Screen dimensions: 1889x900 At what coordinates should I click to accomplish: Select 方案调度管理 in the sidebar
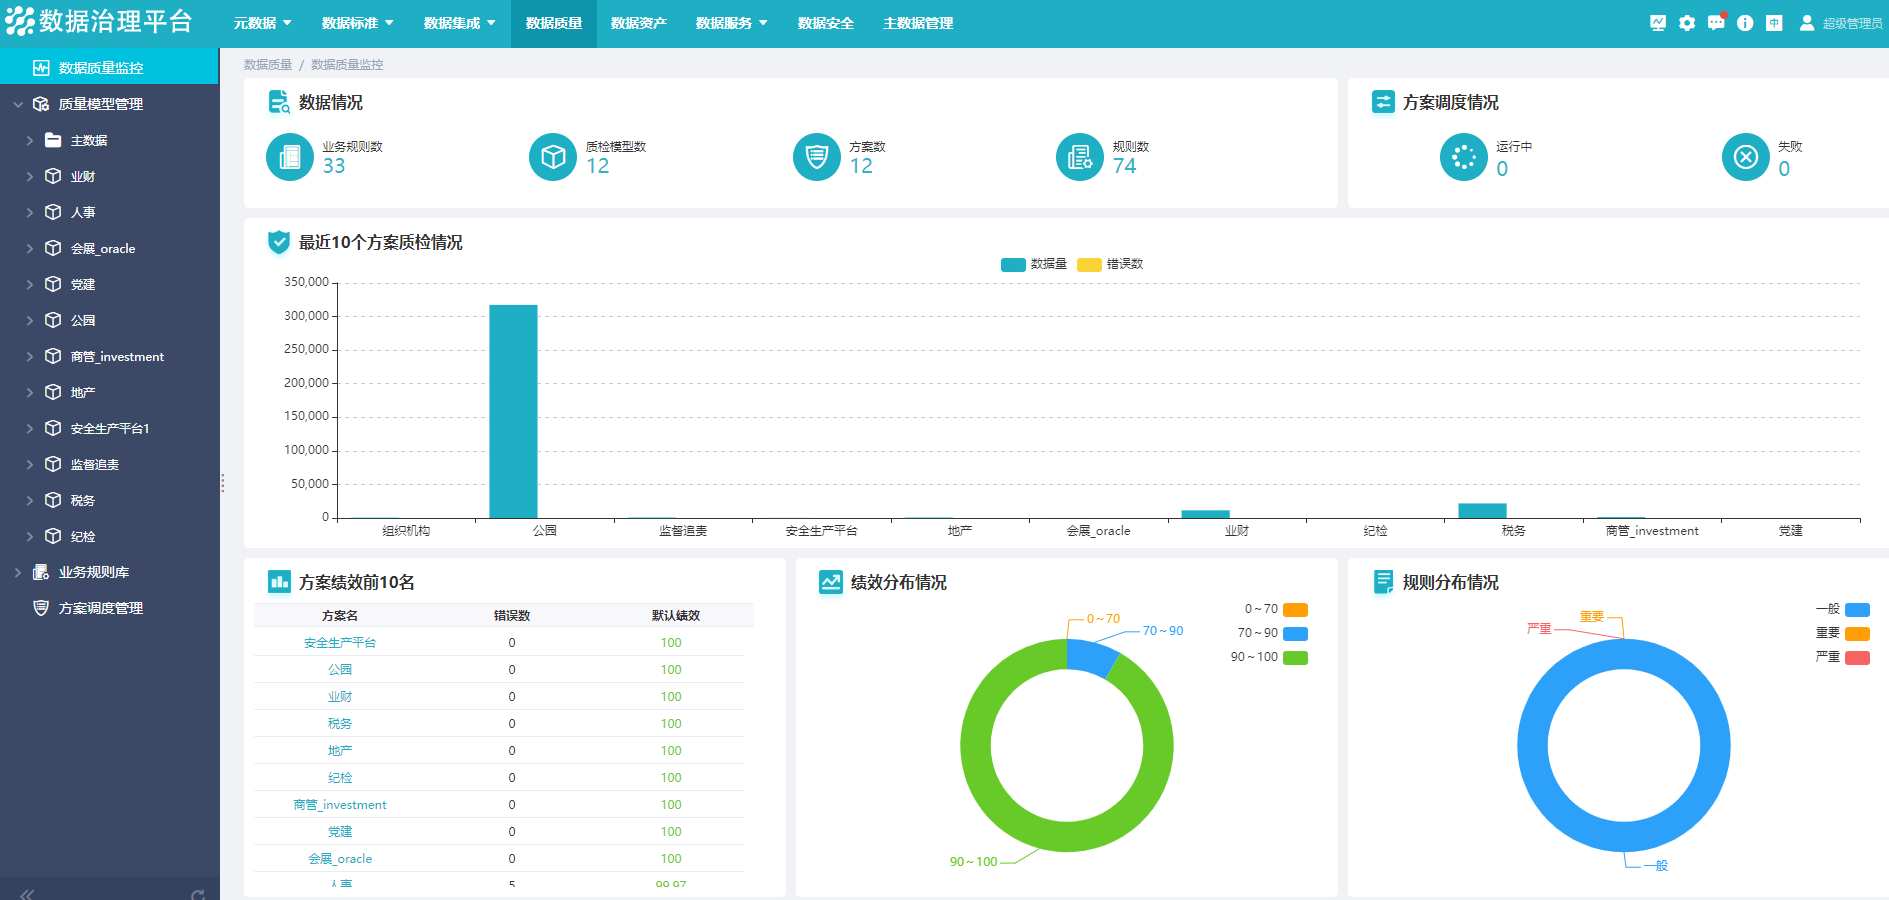click(100, 608)
